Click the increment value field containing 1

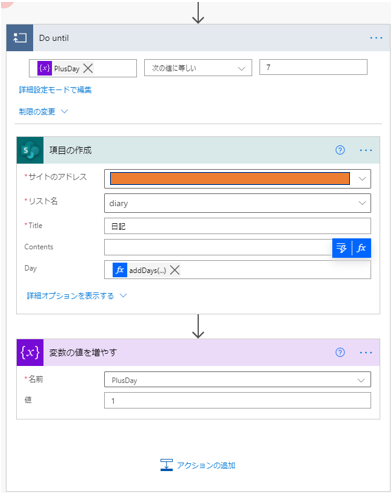pyautogui.click(x=237, y=400)
